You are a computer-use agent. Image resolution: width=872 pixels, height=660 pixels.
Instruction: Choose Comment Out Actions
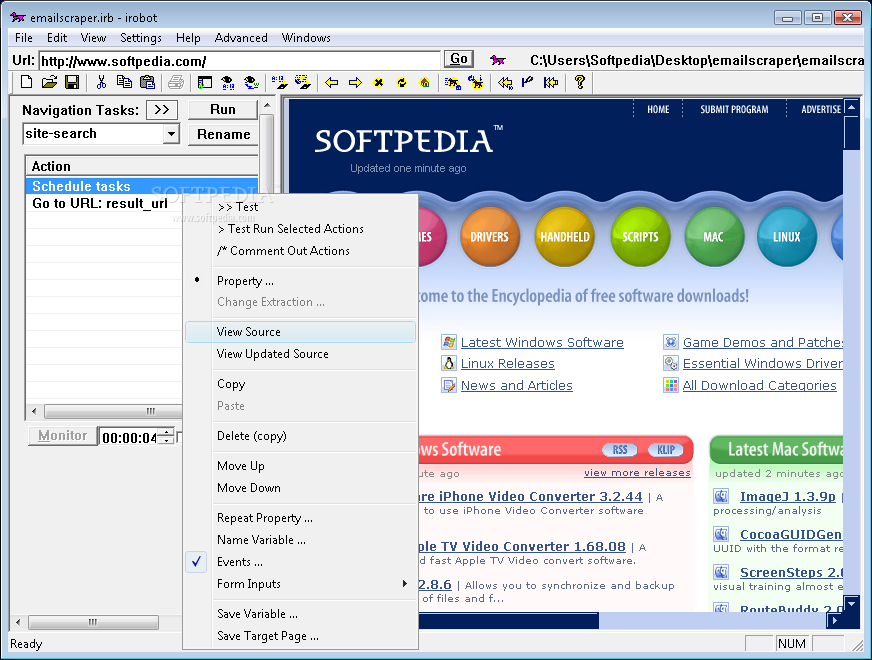coord(300,251)
